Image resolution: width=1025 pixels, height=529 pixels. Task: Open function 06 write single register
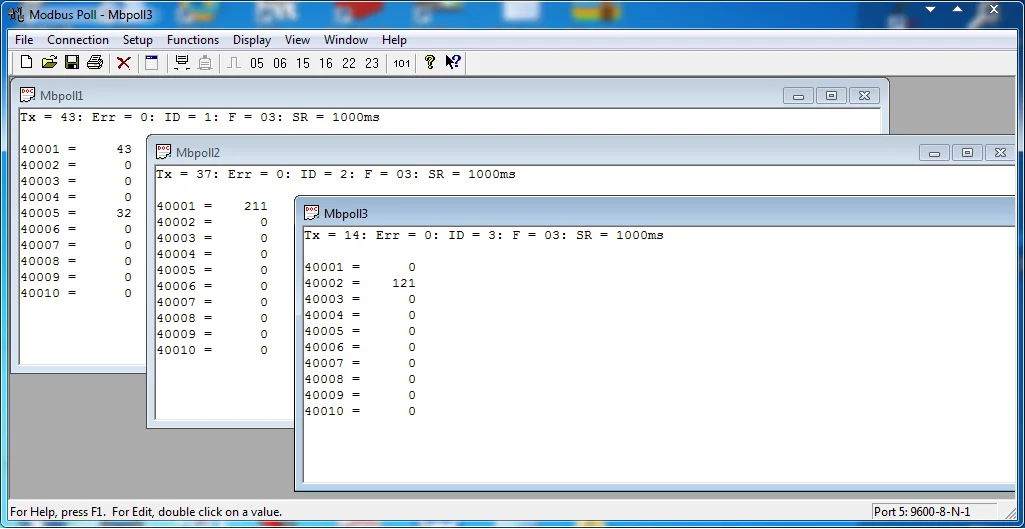point(280,63)
